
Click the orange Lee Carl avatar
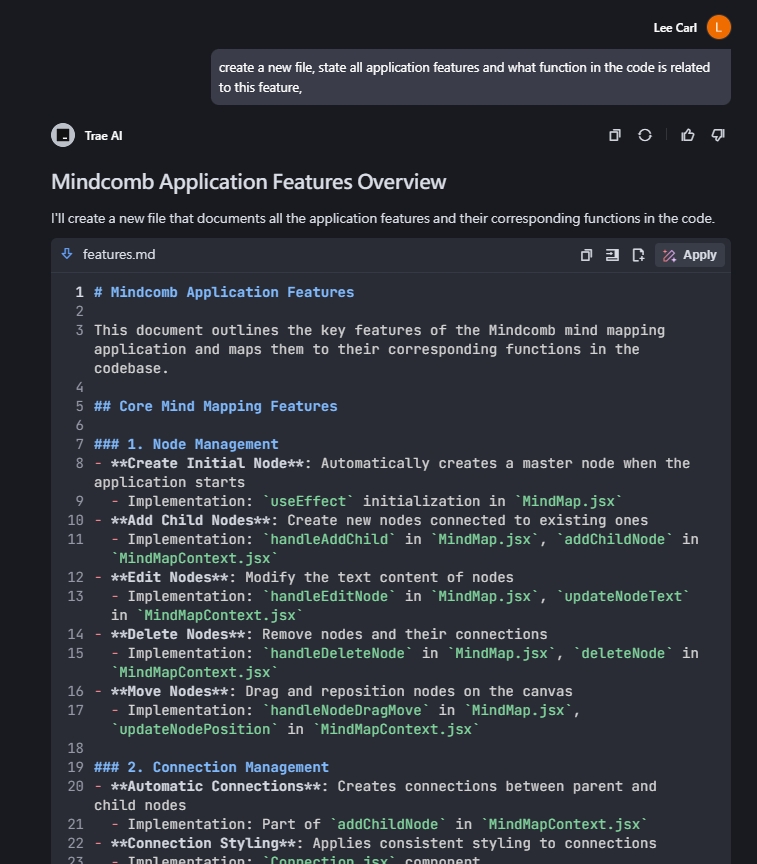pos(718,28)
